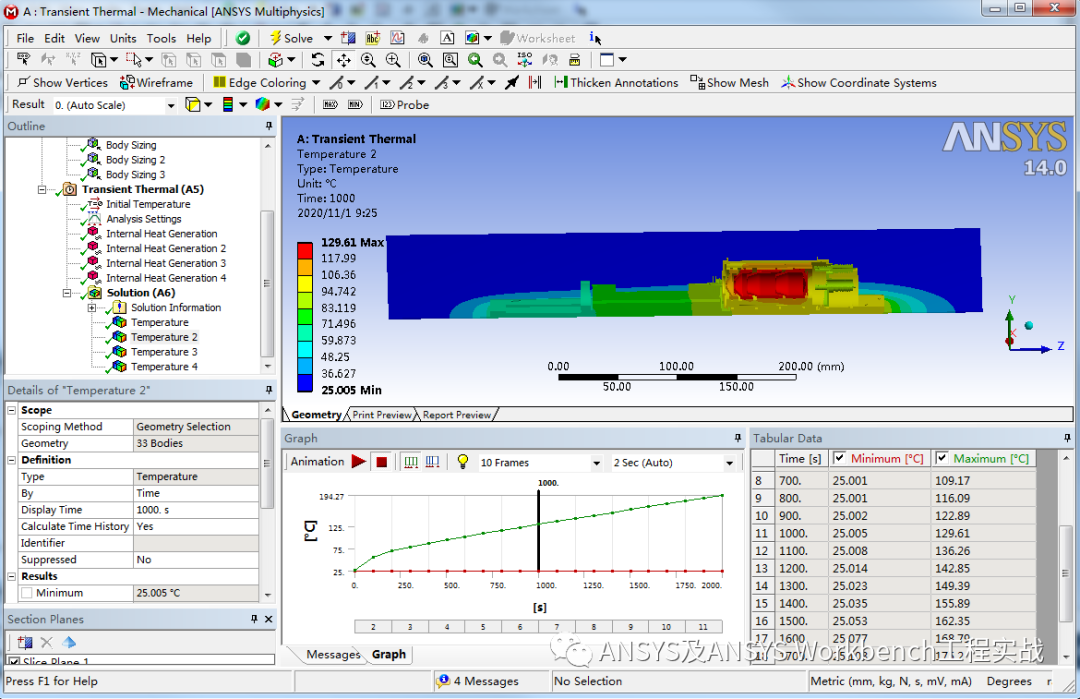Open the View menu
Screen dimensions: 1080x699
click(87, 39)
